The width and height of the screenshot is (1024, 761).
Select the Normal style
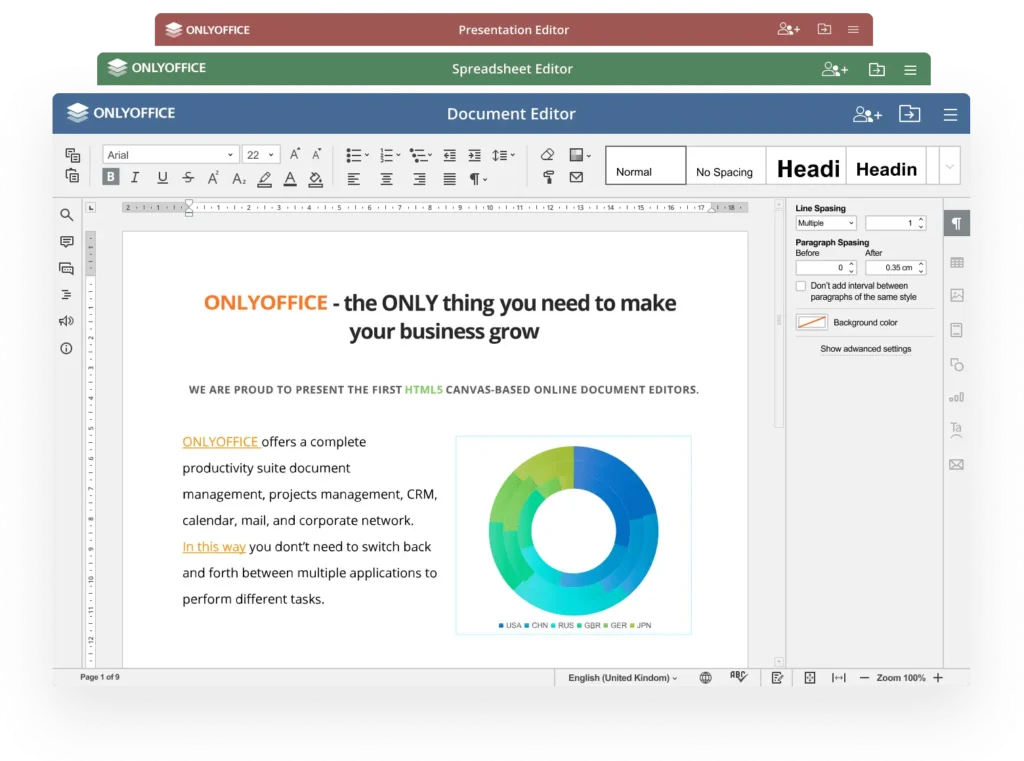point(645,165)
